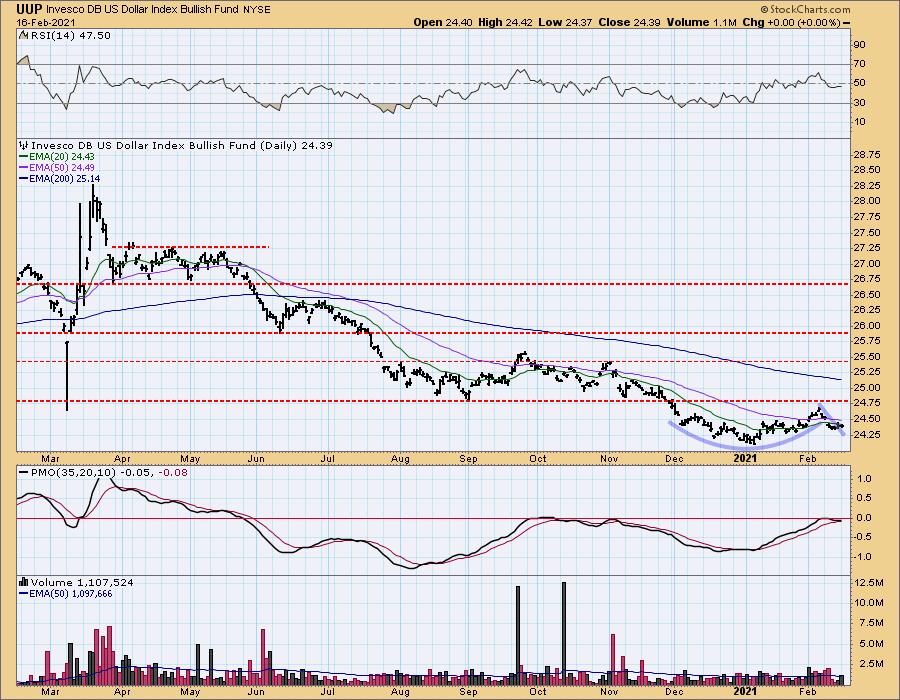Click the RSI indicator line icon

tap(23, 36)
